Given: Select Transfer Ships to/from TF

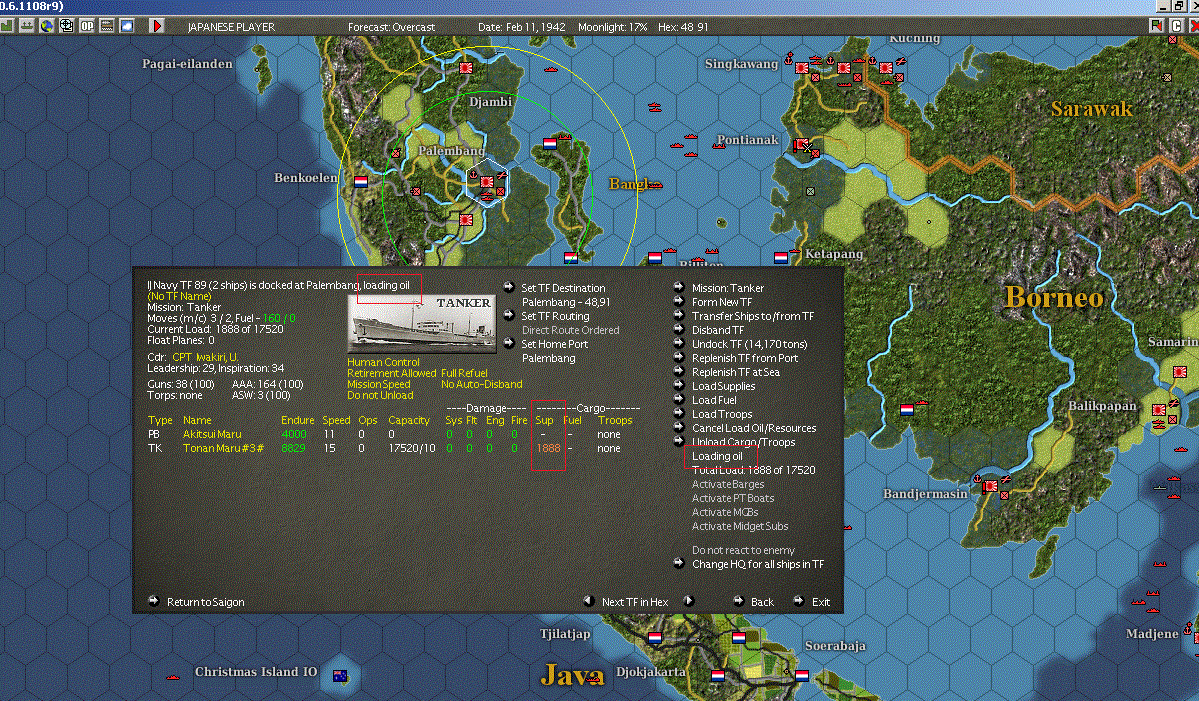Looking at the screenshot, I should (753, 316).
